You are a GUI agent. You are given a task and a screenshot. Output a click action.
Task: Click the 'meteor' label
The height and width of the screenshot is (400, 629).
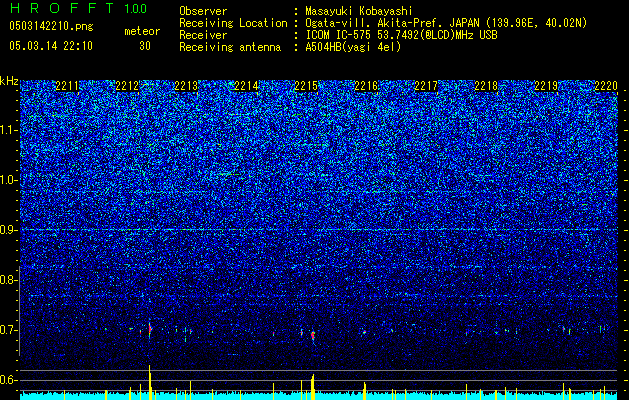pyautogui.click(x=142, y=31)
